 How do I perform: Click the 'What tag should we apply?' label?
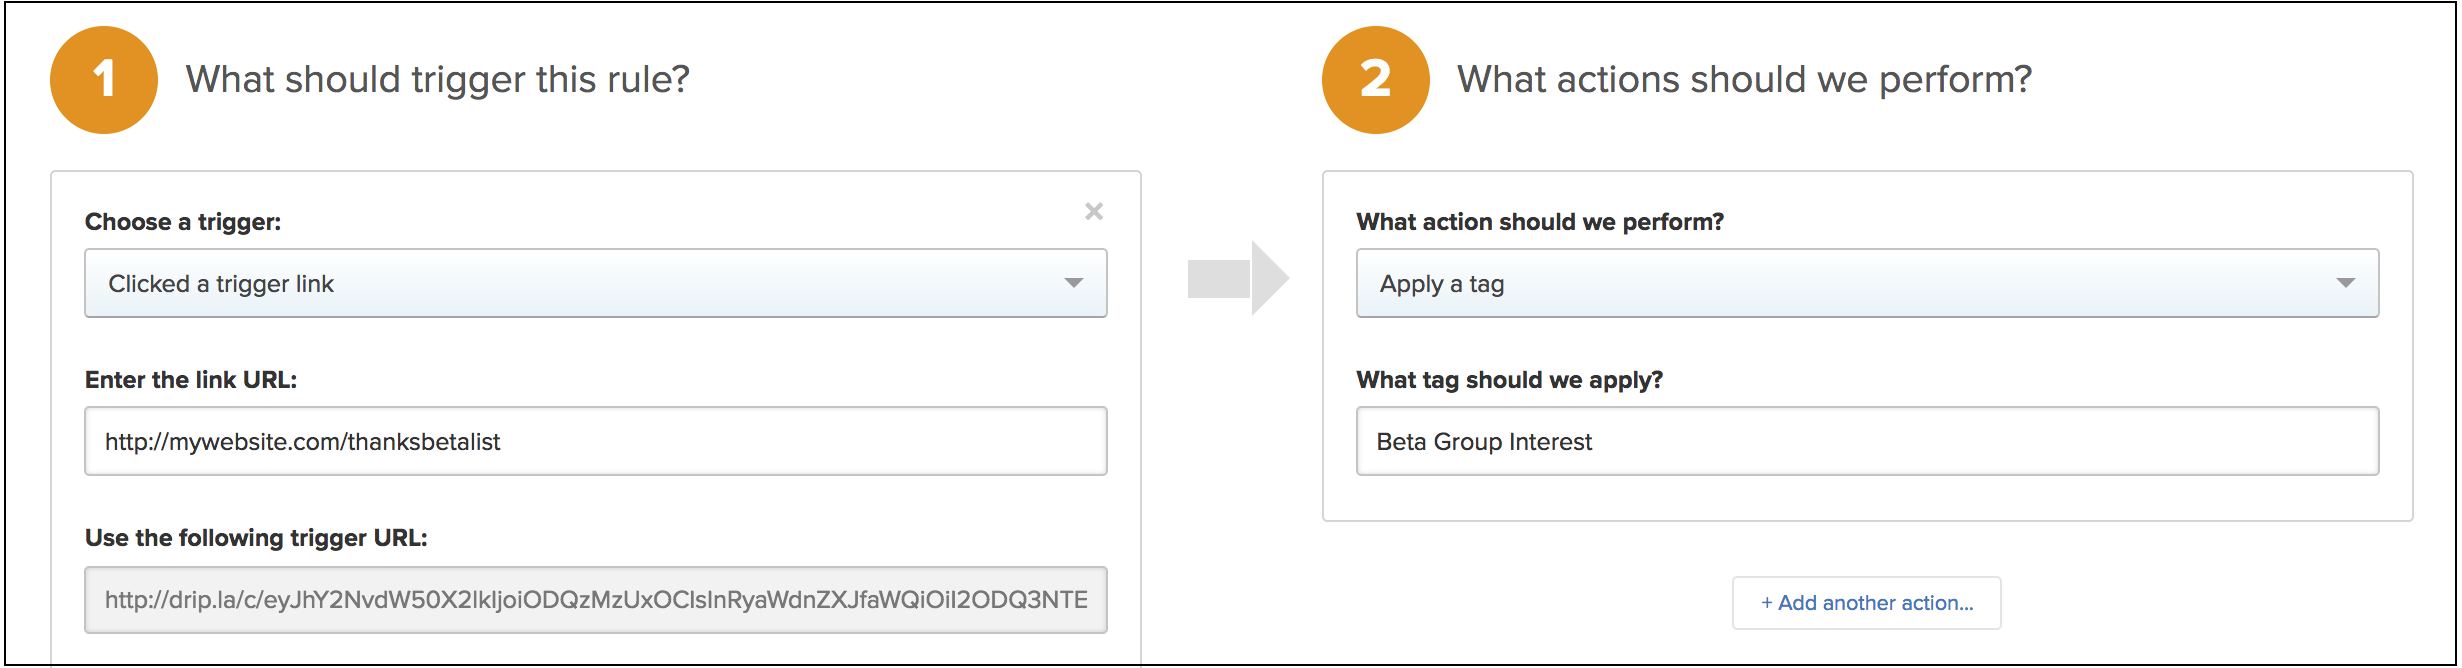tap(1509, 380)
